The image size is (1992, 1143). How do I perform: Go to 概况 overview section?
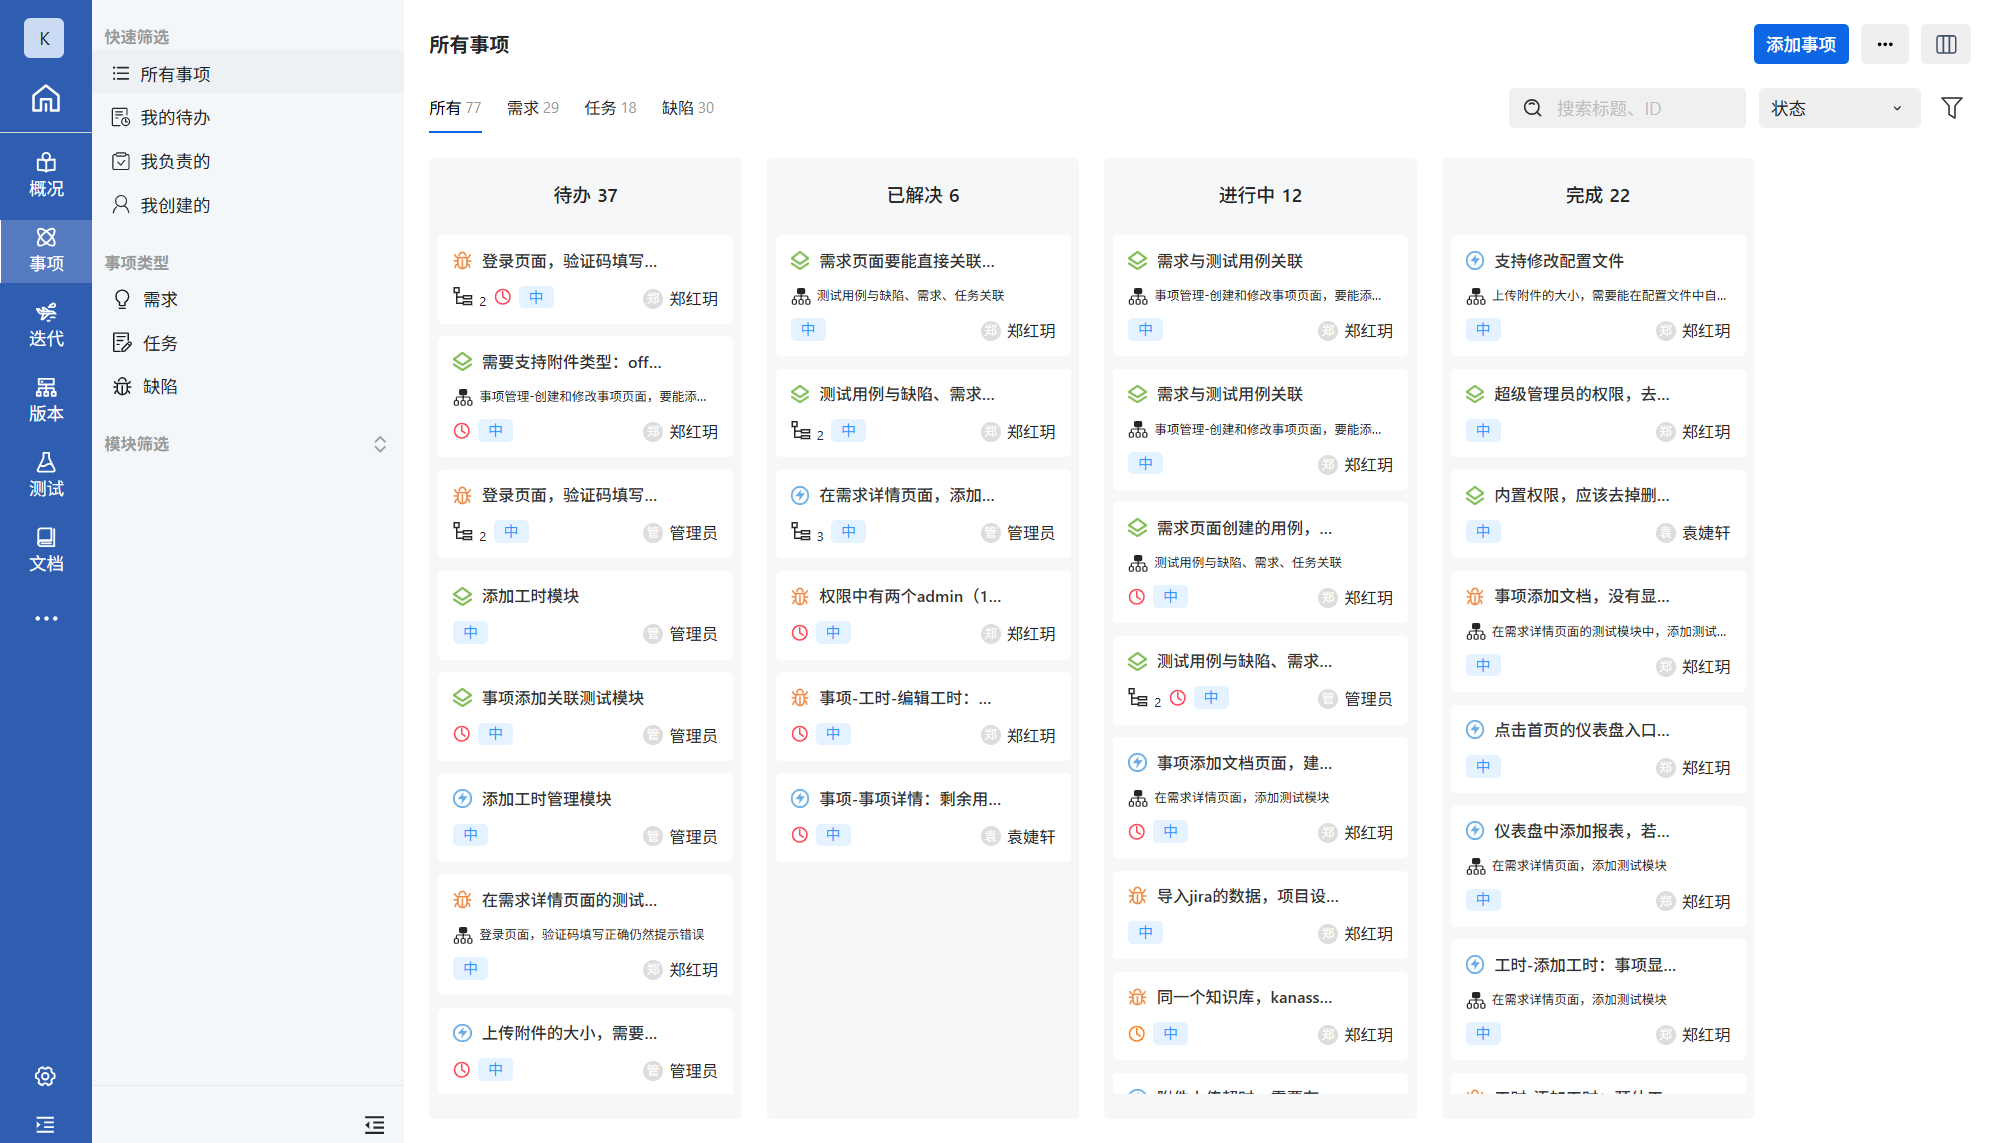tap(46, 175)
